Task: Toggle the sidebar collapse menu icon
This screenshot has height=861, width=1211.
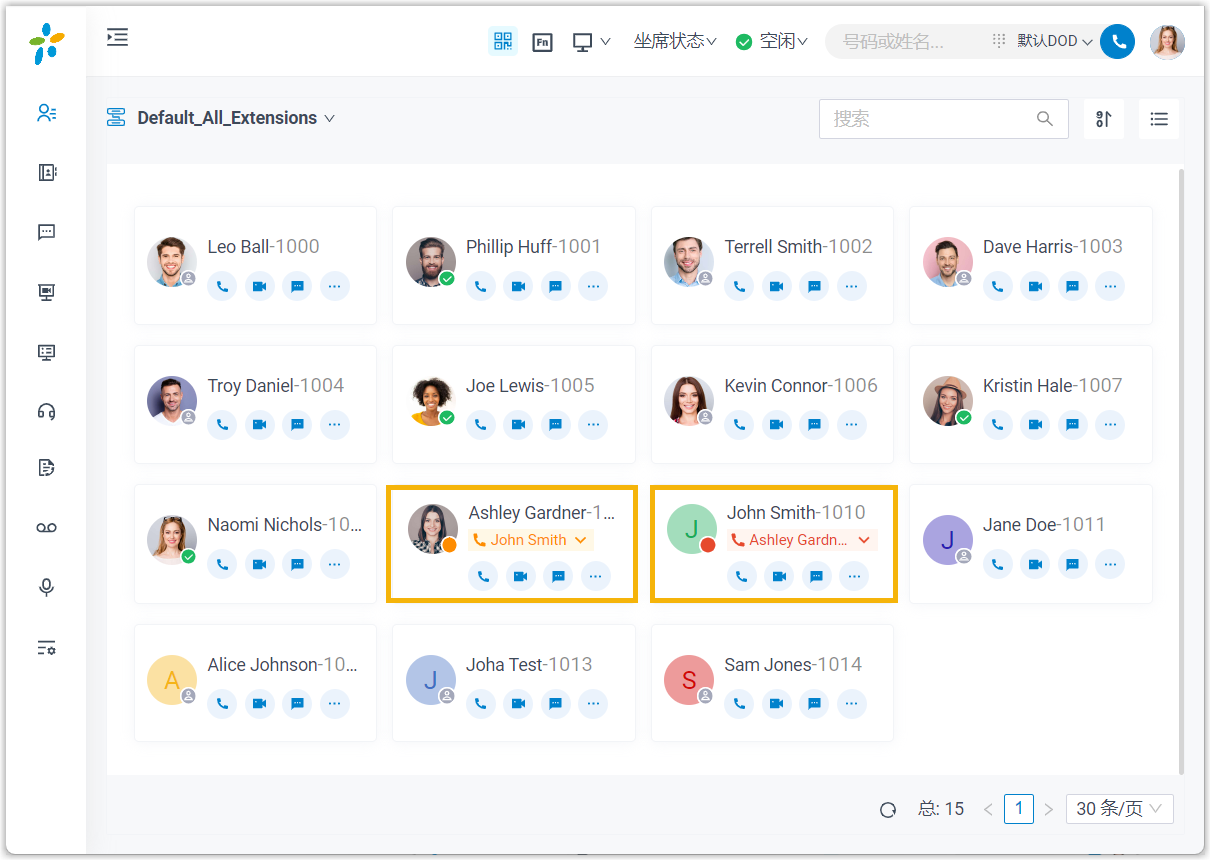Action: pyautogui.click(x=118, y=38)
